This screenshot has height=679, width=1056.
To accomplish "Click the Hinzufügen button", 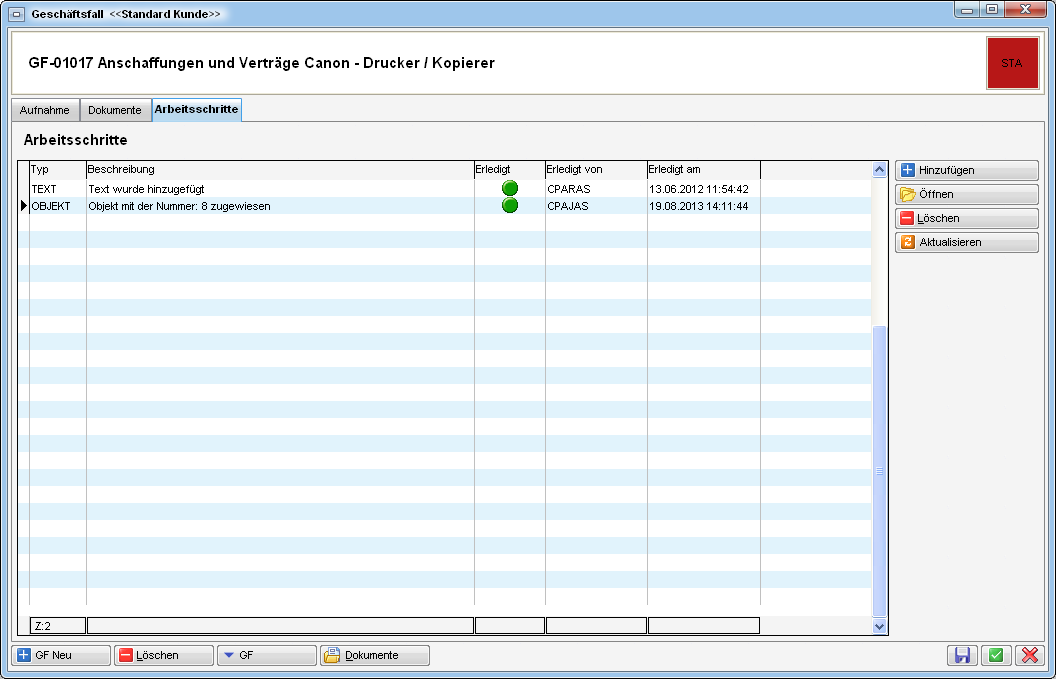I will tap(966, 170).
